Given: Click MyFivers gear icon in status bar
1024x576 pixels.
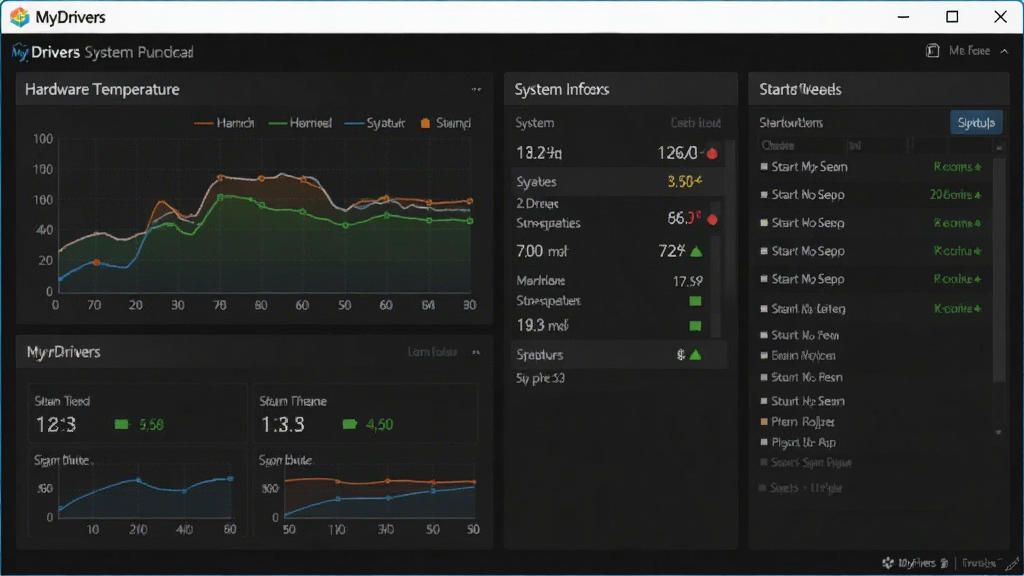Looking at the screenshot, I should click(x=888, y=563).
